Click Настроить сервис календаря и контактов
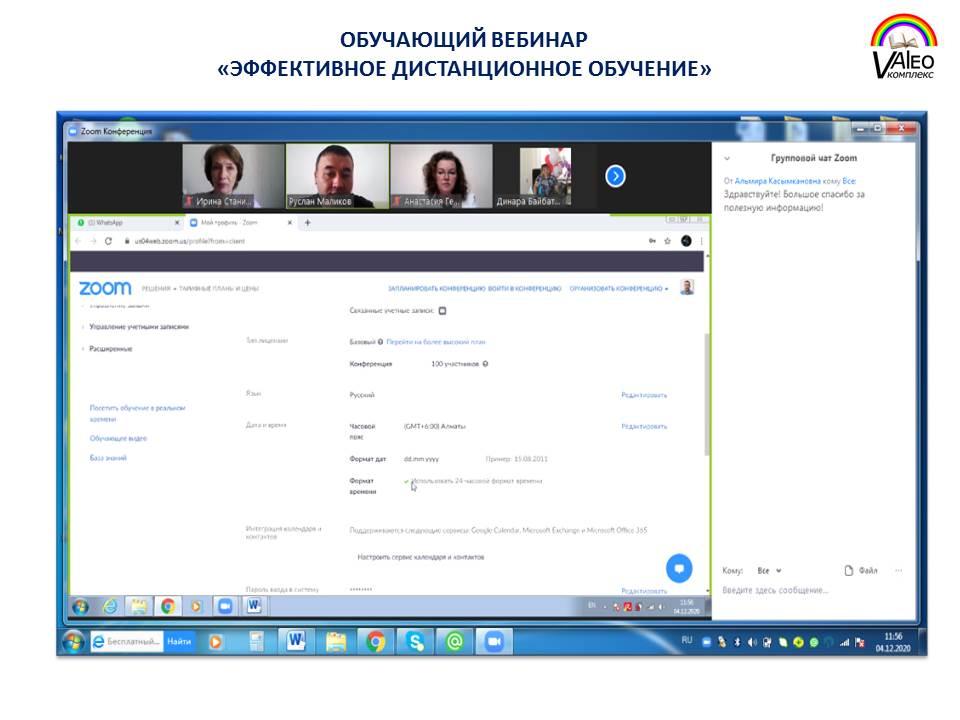The image size is (960, 720). coord(421,557)
